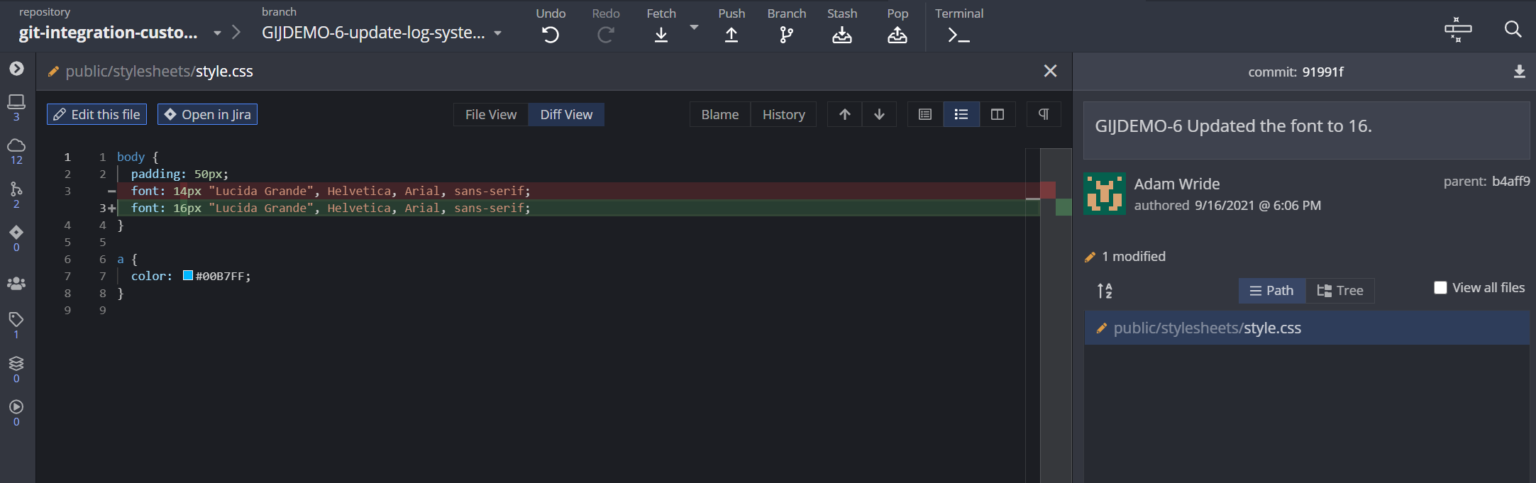Switch to split side-by-side diff layout
The image size is (1536, 483).
point(997,114)
